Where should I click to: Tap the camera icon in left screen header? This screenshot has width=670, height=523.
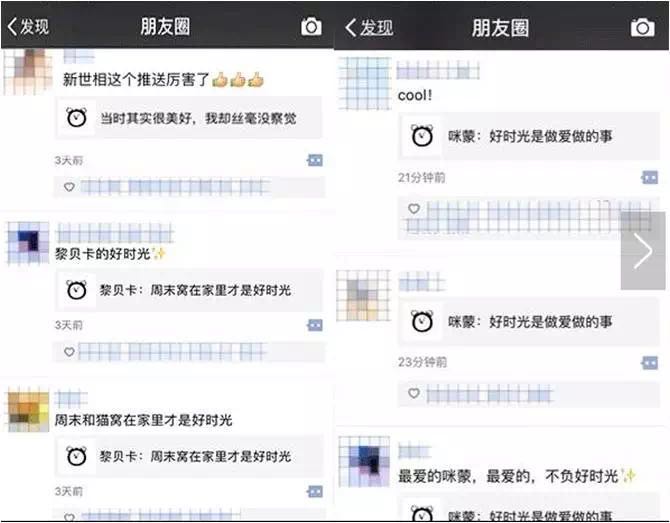click(x=311, y=26)
